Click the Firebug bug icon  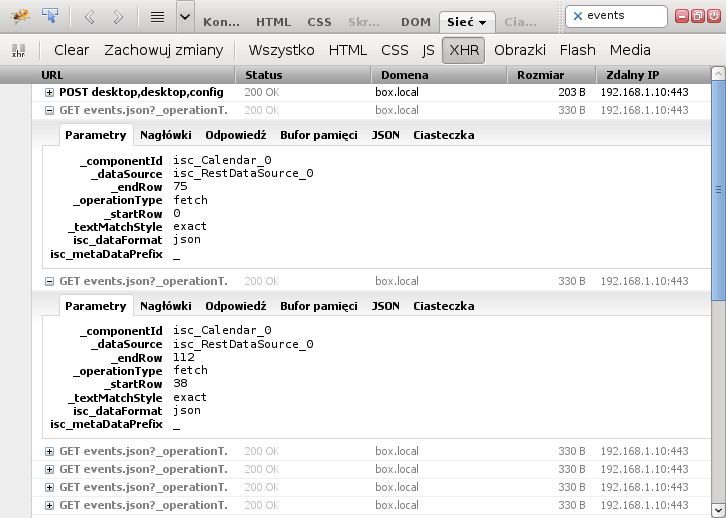[19, 16]
